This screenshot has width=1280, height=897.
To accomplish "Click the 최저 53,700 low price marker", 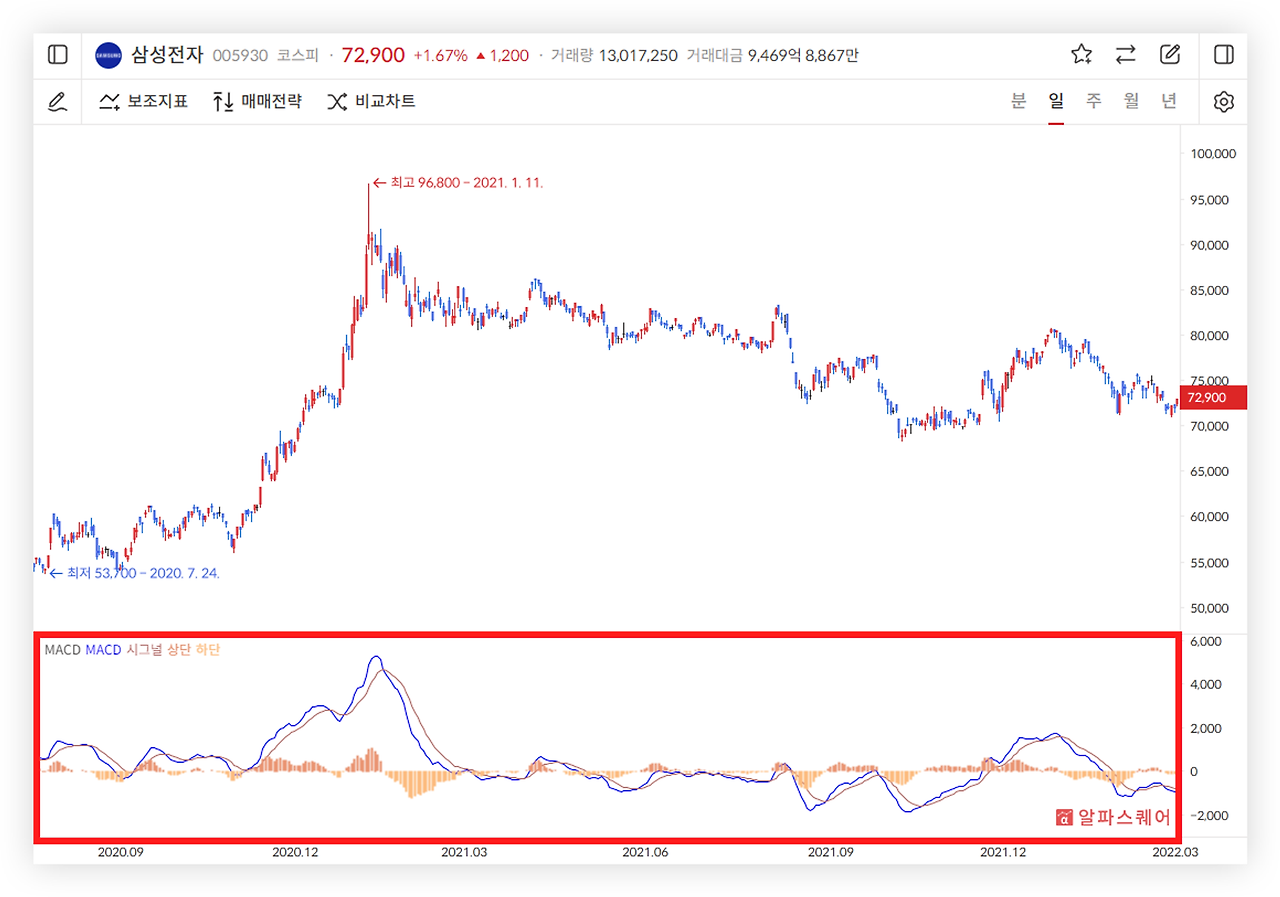I will coord(134,574).
